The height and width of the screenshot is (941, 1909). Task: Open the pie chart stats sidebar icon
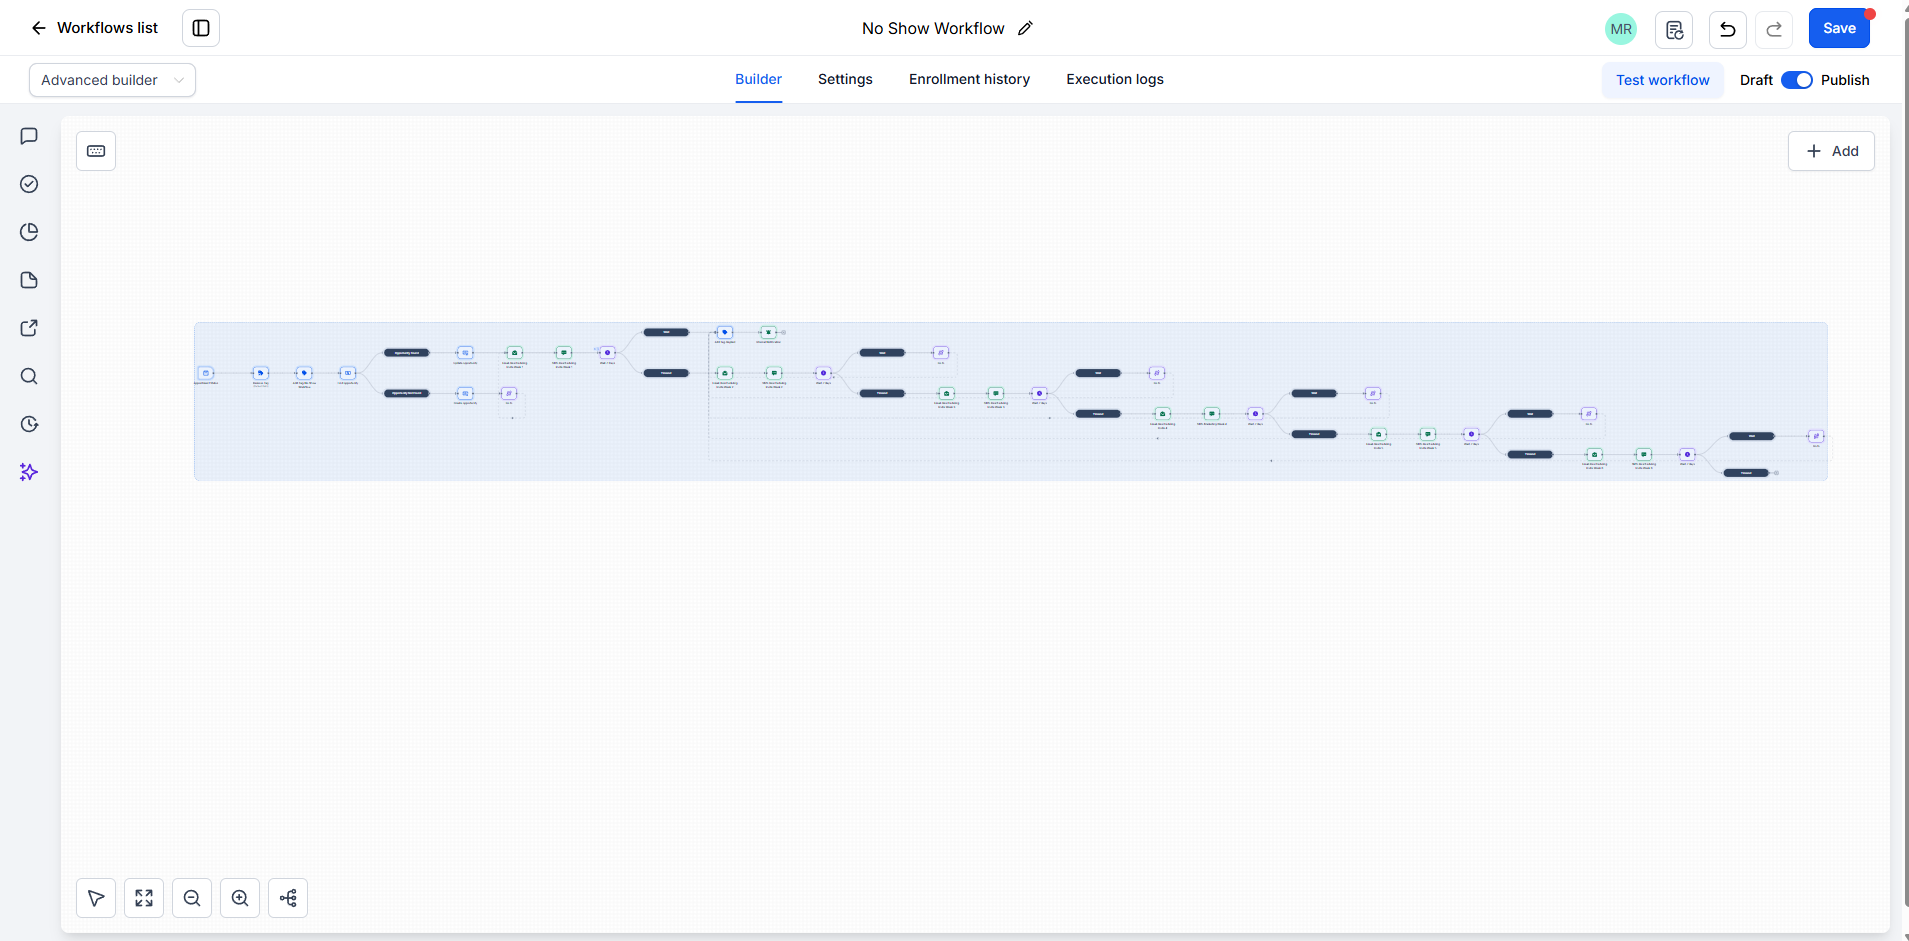tap(29, 232)
